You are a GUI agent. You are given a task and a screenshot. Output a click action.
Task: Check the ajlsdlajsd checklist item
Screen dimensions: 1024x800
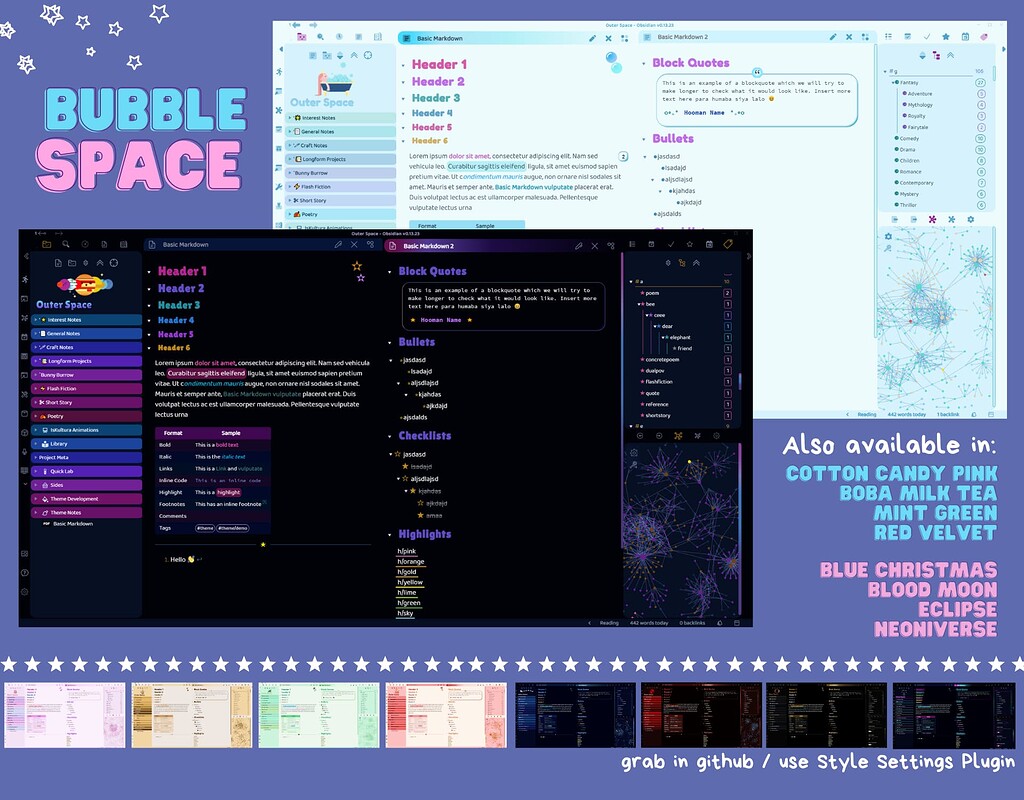405,479
